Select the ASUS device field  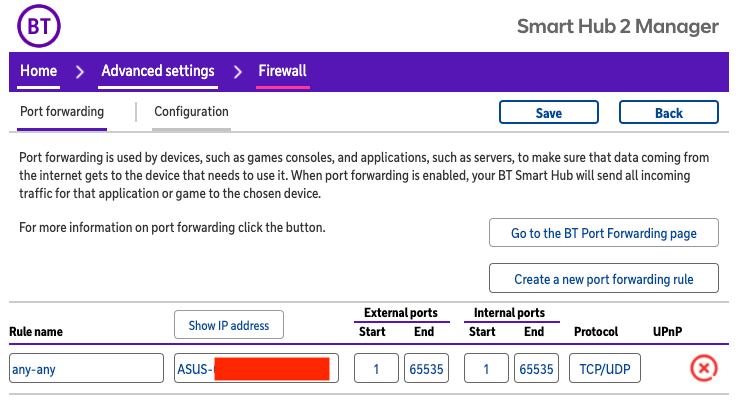coord(256,369)
